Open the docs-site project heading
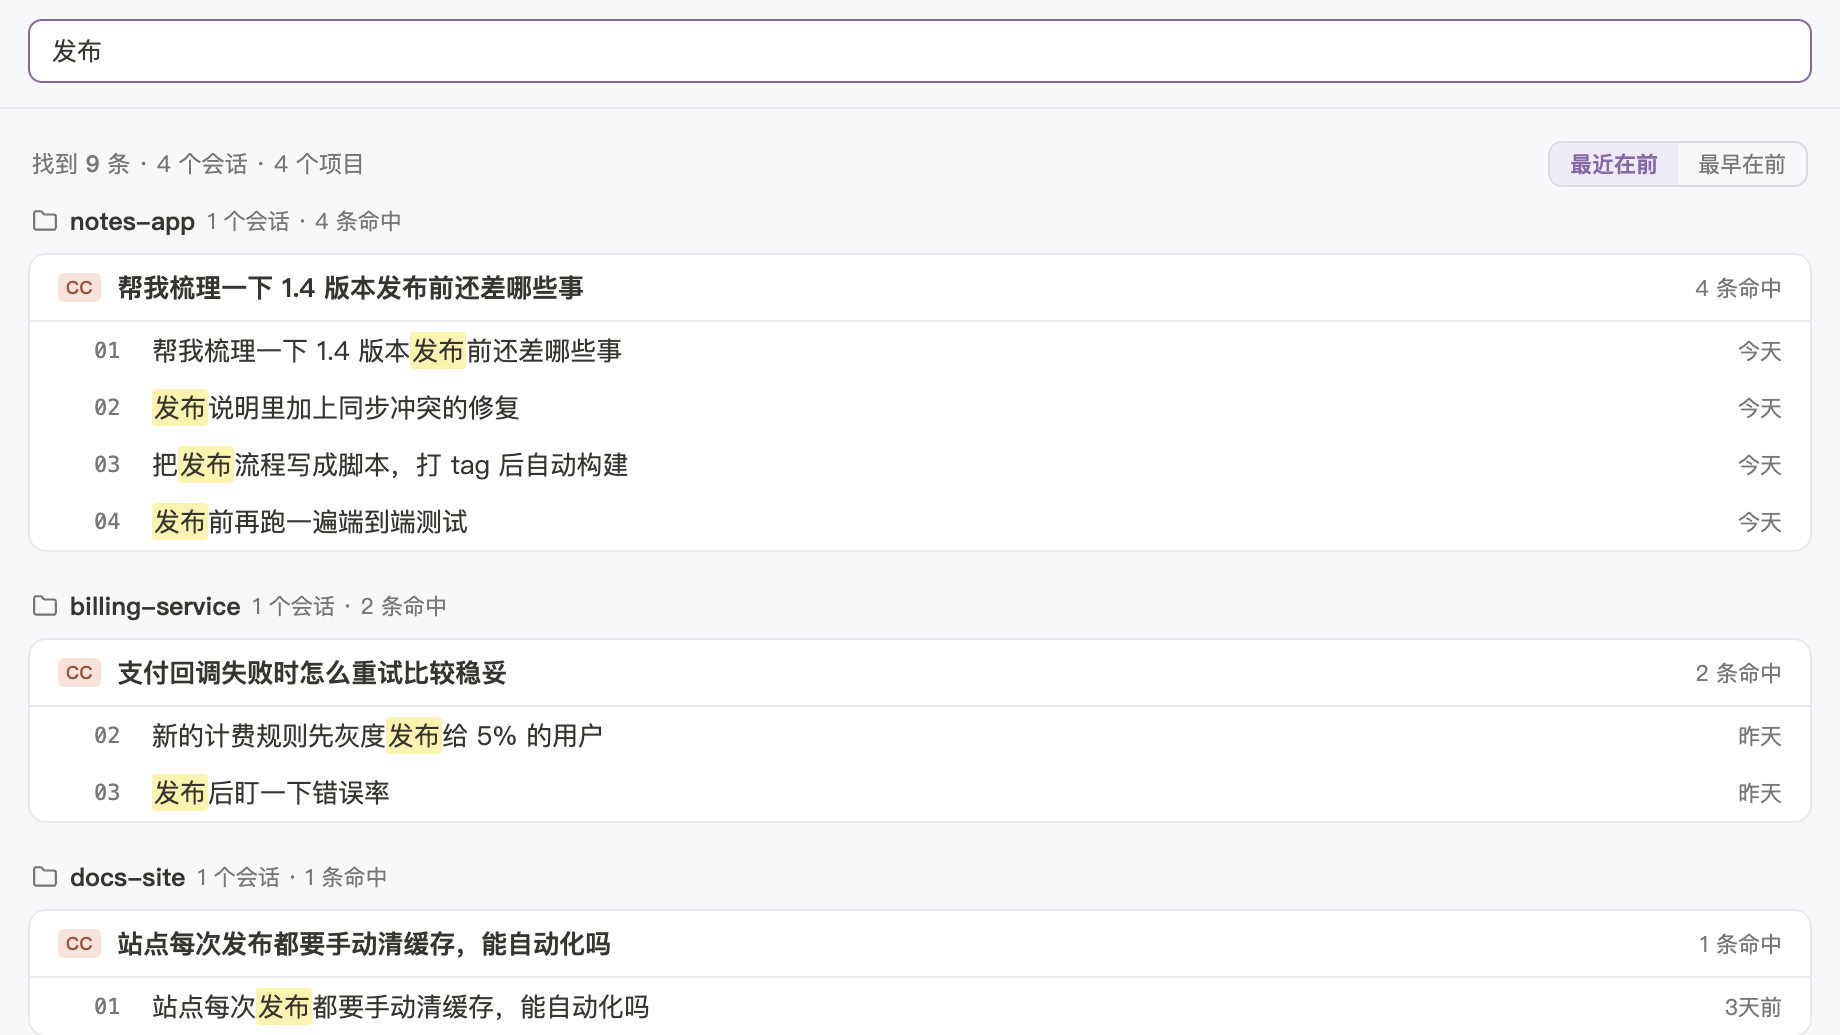This screenshot has width=1840, height=1035. 127,877
